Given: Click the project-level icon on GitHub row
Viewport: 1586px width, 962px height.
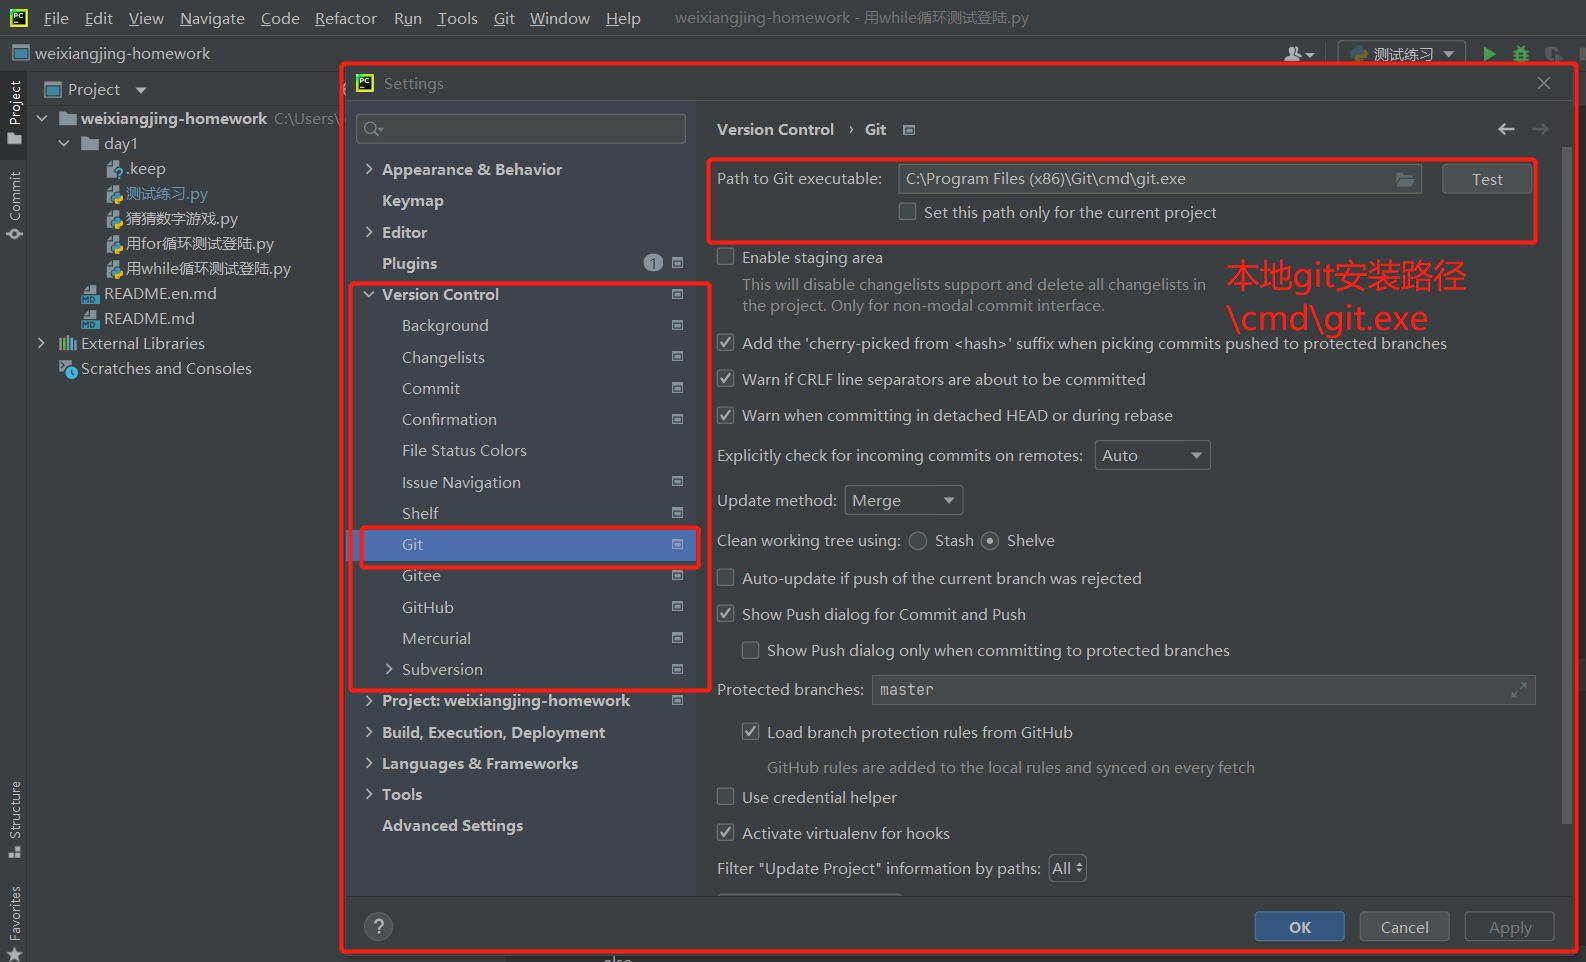Looking at the screenshot, I should (x=677, y=607).
